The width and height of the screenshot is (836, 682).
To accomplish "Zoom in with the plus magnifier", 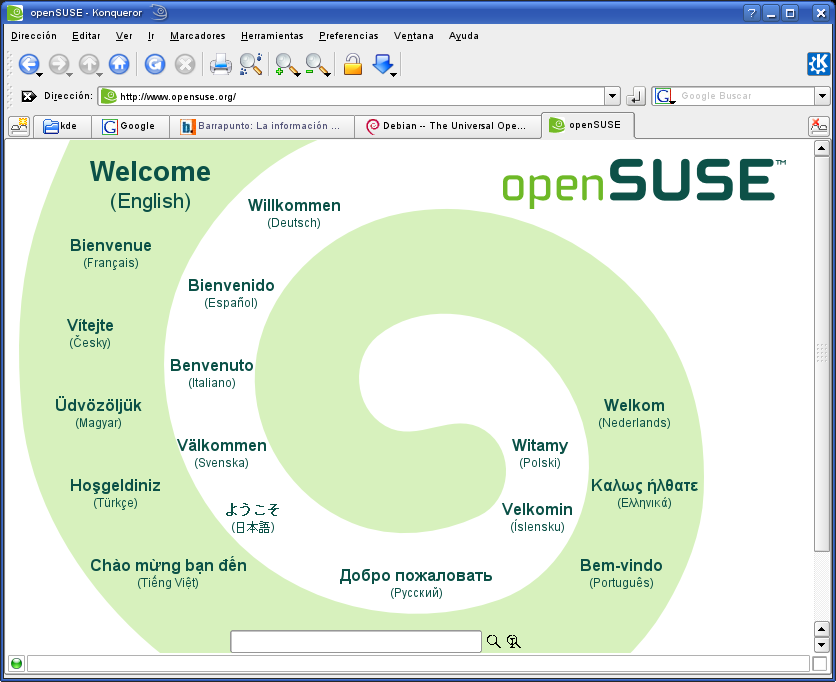I will [286, 65].
